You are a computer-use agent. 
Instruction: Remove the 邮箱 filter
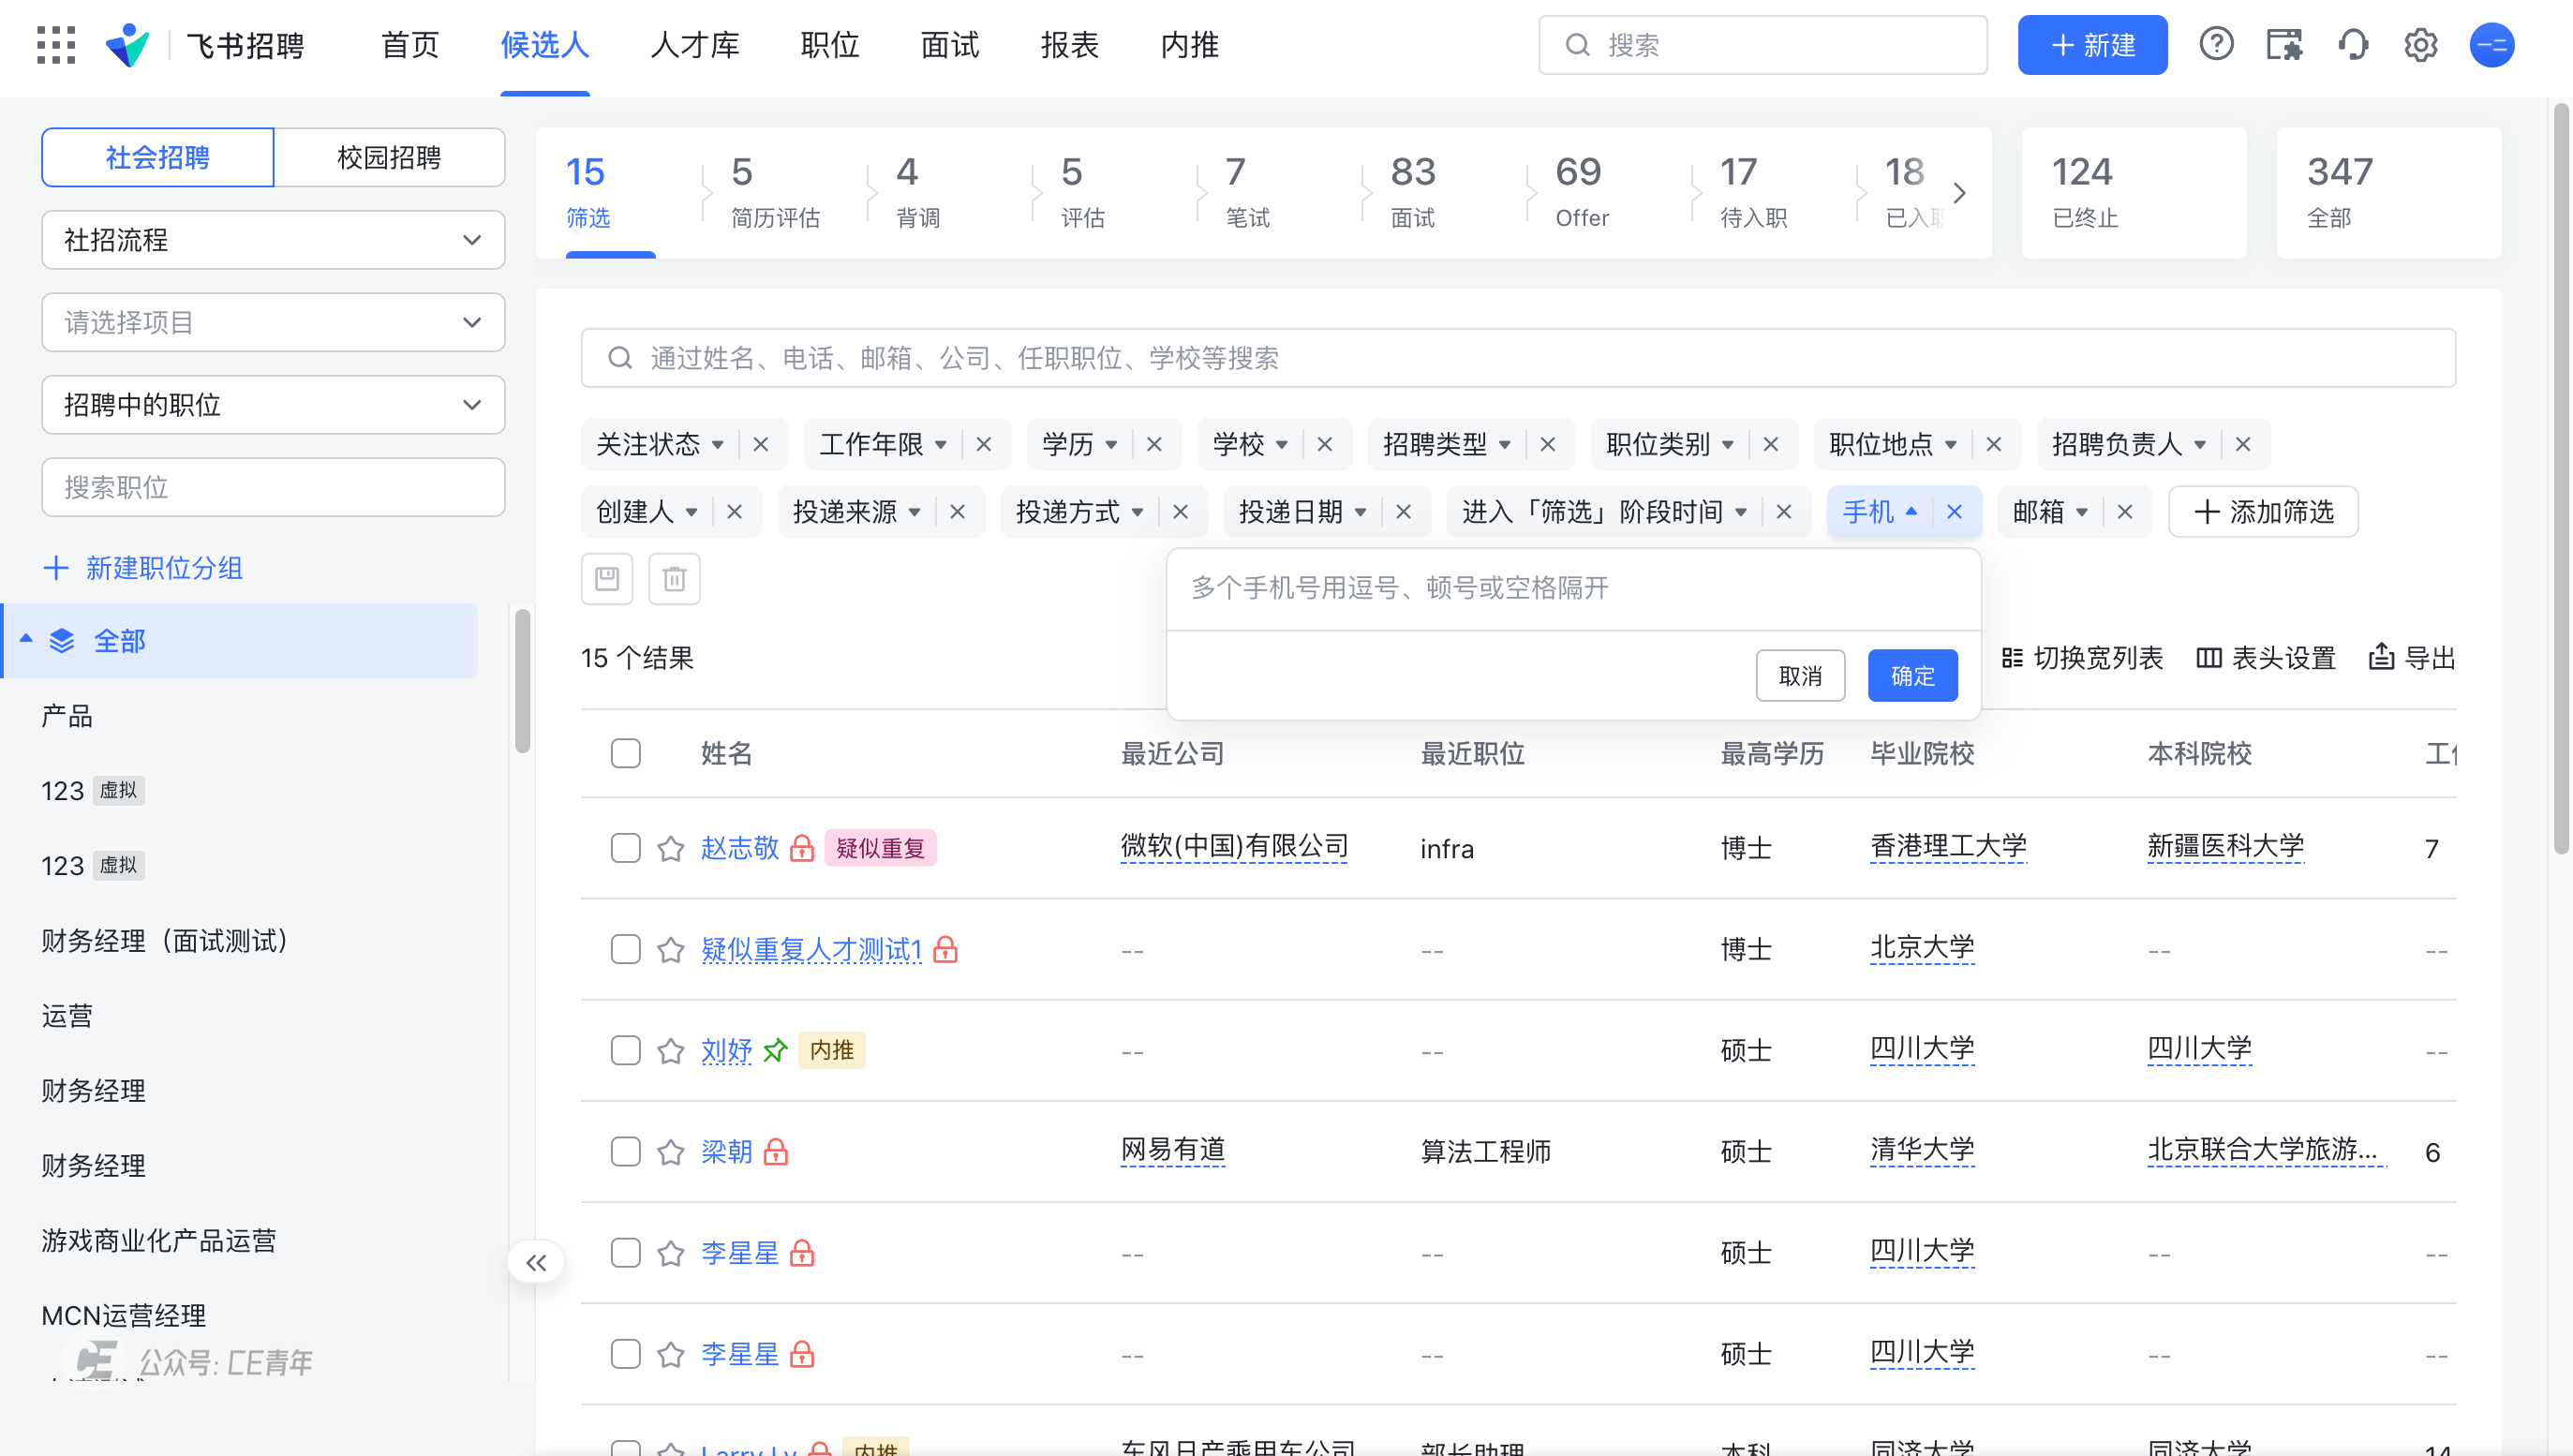pos(2125,512)
